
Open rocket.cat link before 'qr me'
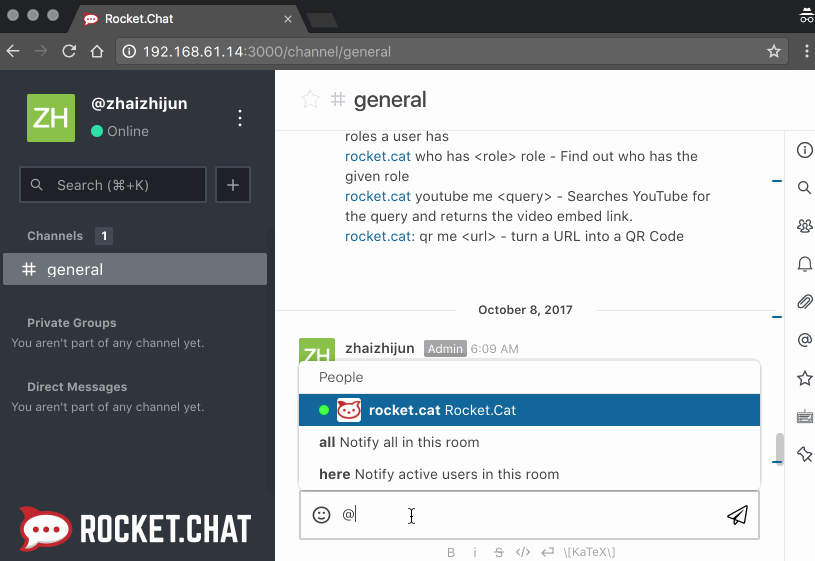coord(378,237)
